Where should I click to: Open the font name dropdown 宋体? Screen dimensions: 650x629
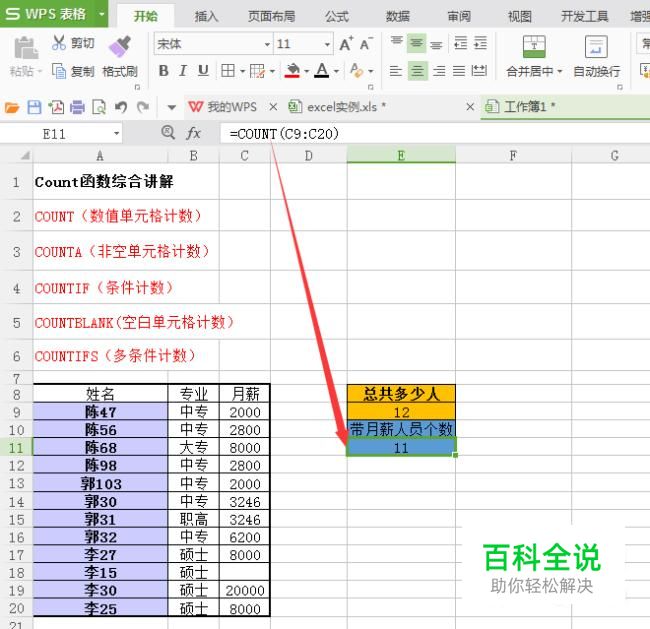tap(267, 44)
